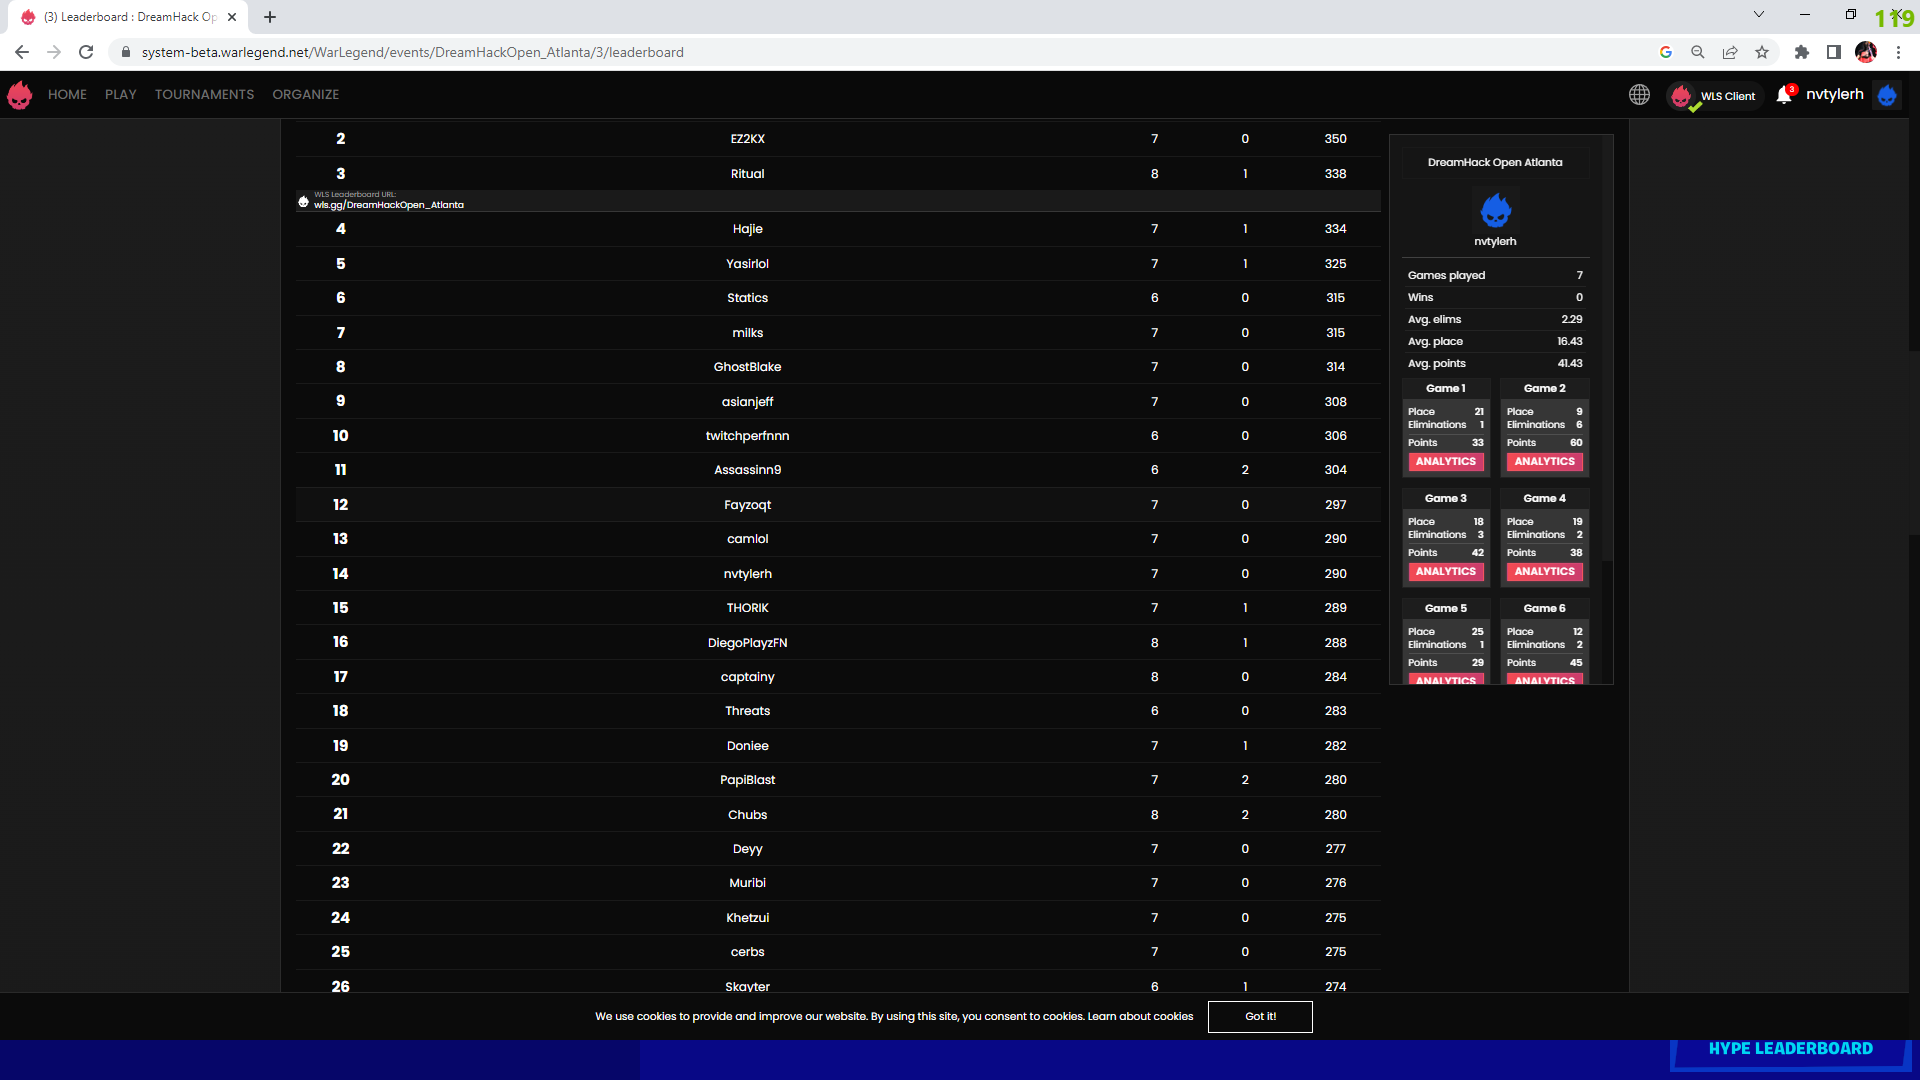Open the PLAY menu item
This screenshot has height=1080, width=1920.
click(x=120, y=95)
